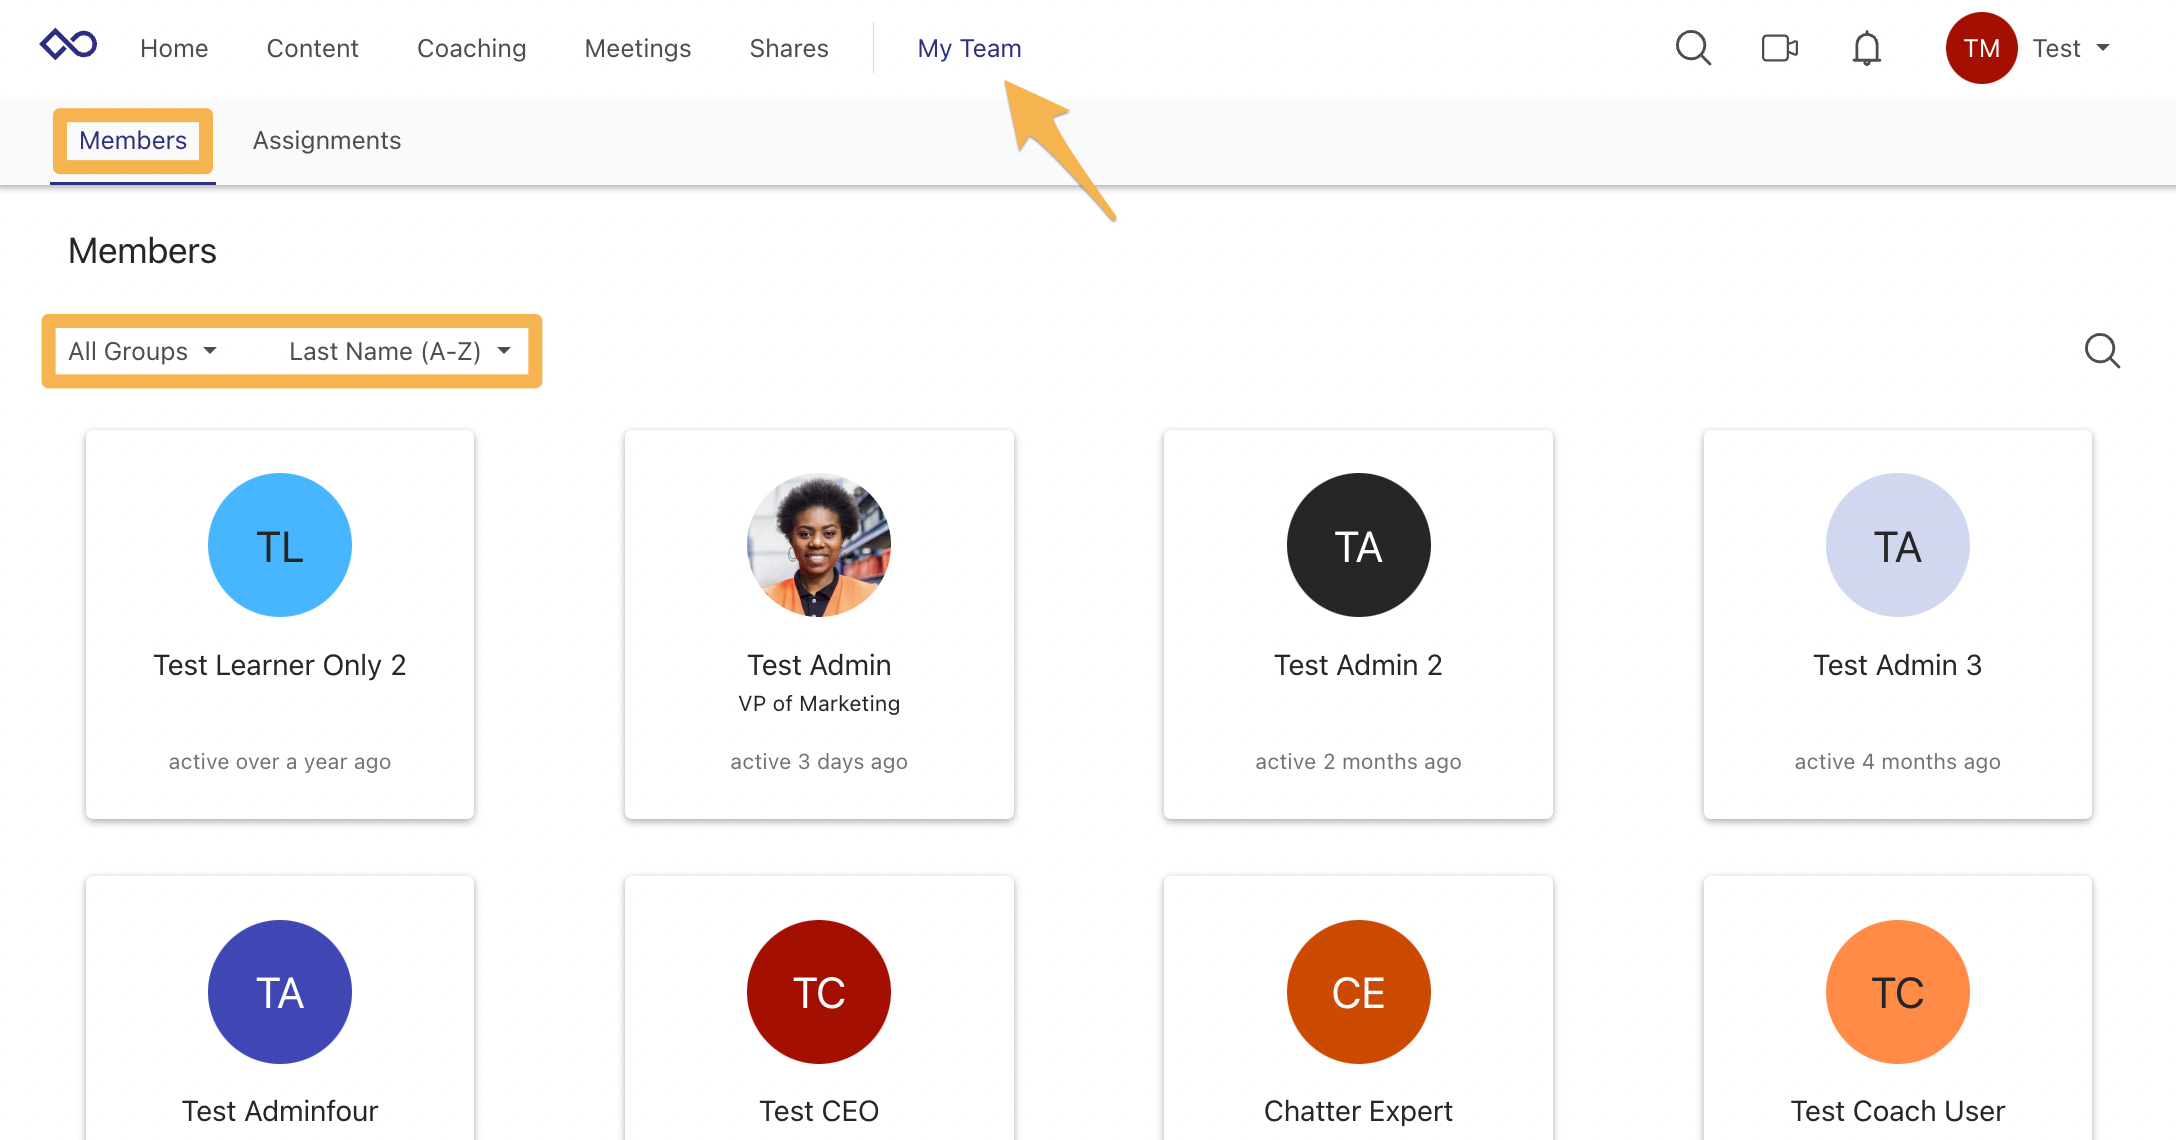Screen dimensions: 2176x1140
Task: Click the infinity logo to return home
Action: (x=68, y=44)
